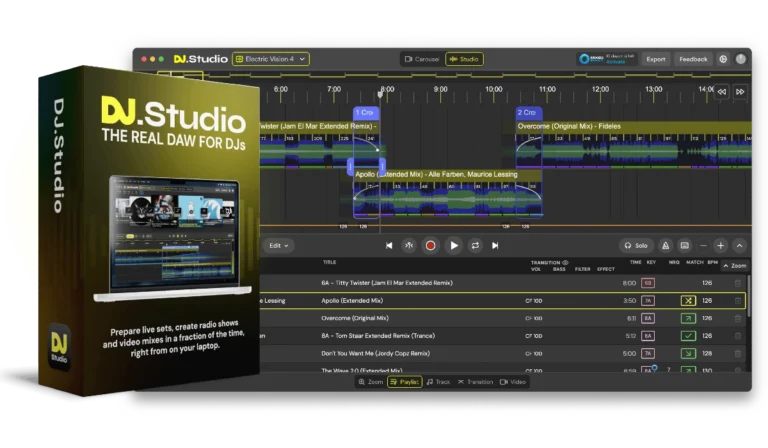This screenshot has width=768, height=448.
Task: Select the 6A - Titty Twister playlist row
Action: click(x=502, y=283)
